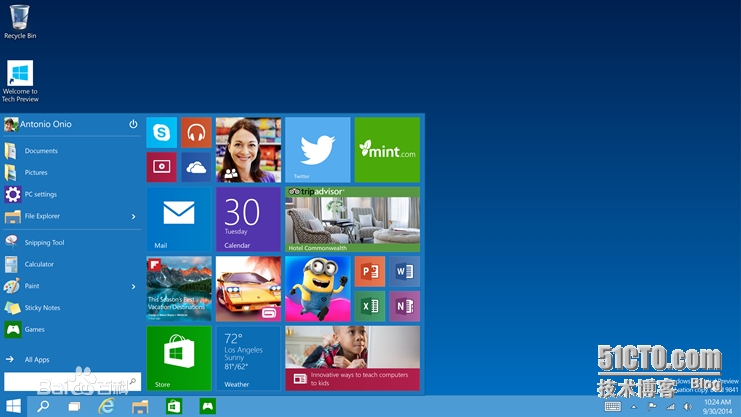Select Welcome to Tech Preview desktop icon
Screen dimensions: 741x417
click(x=20, y=81)
